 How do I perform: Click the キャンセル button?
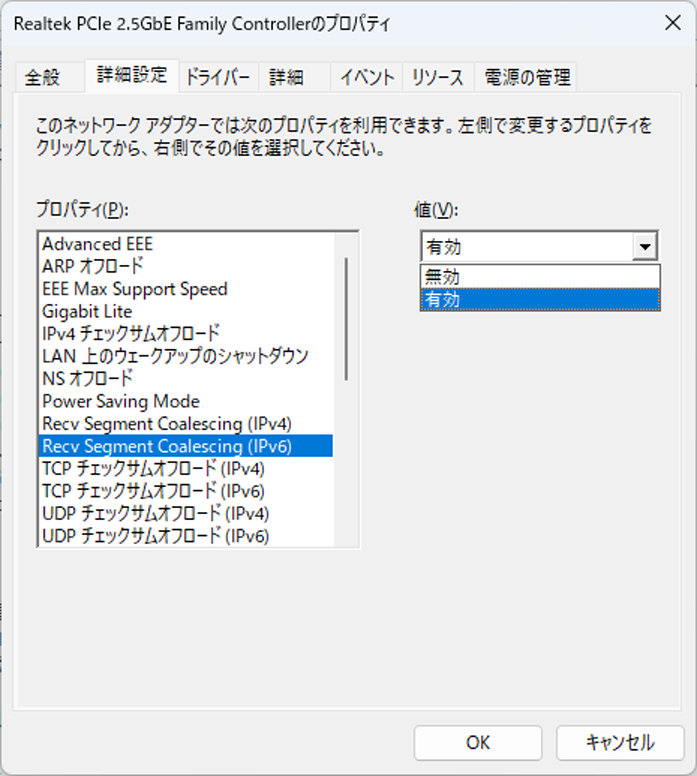coord(620,742)
